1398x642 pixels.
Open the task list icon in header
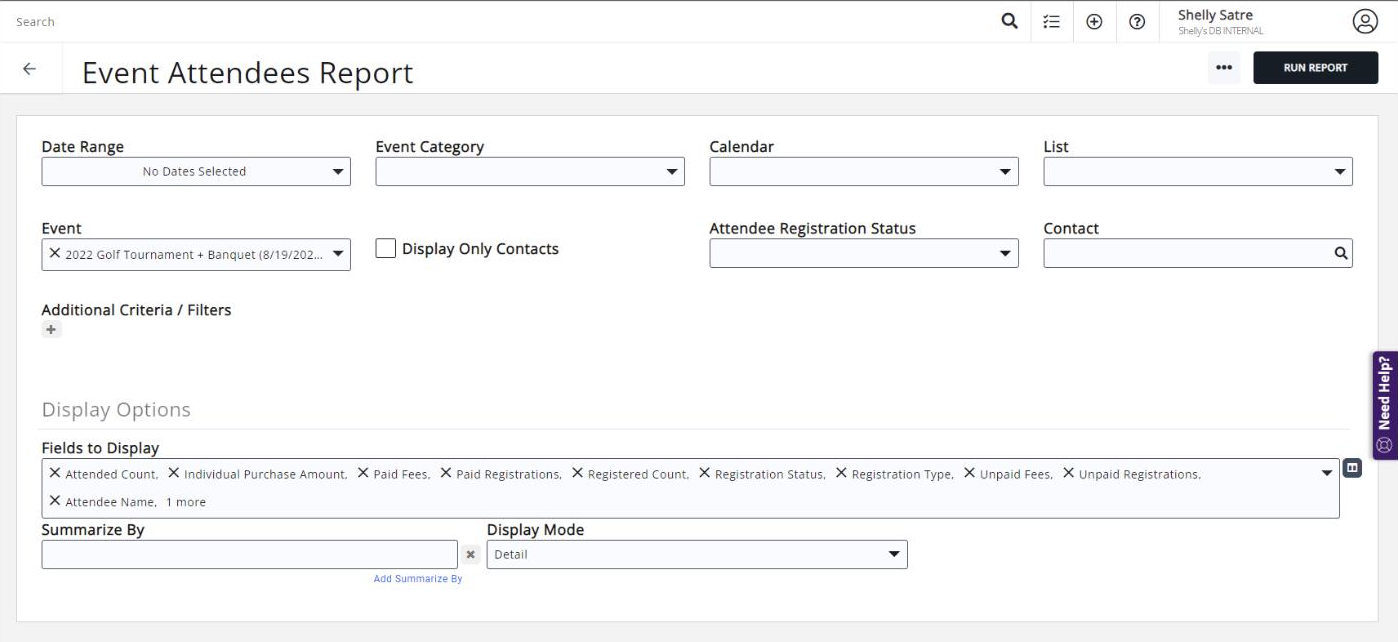click(1052, 21)
